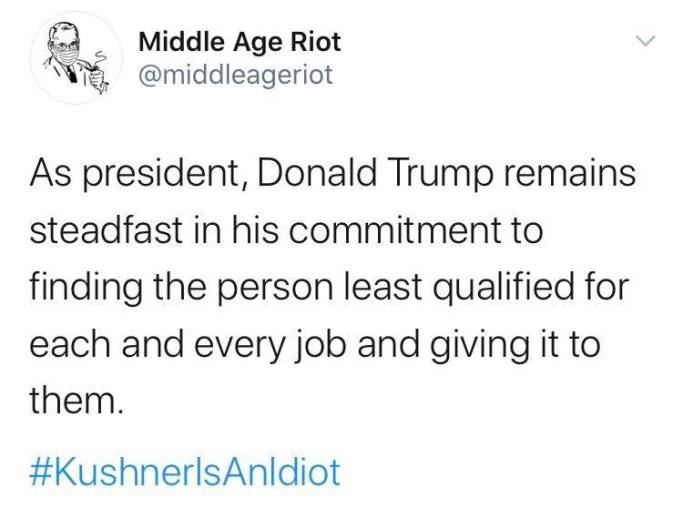
Task: Click the word "them." ending the tweet
Action: tap(74, 401)
